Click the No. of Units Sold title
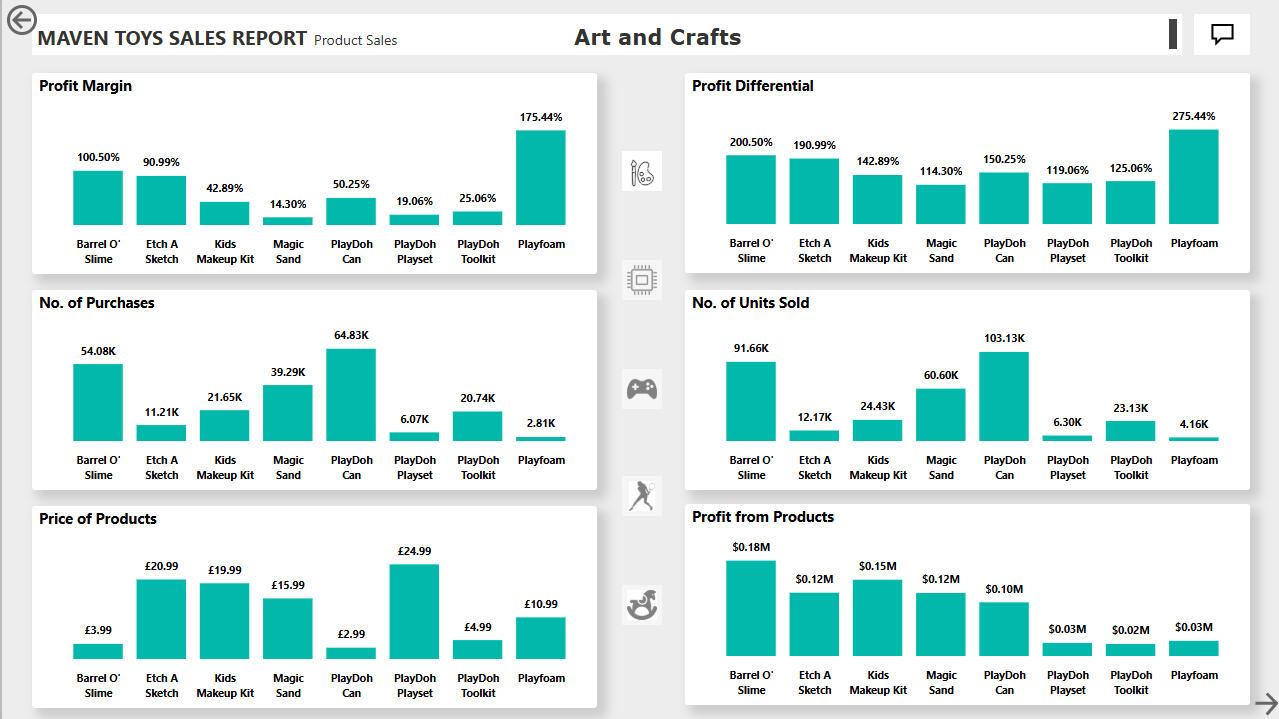This screenshot has height=719, width=1279. coord(751,303)
